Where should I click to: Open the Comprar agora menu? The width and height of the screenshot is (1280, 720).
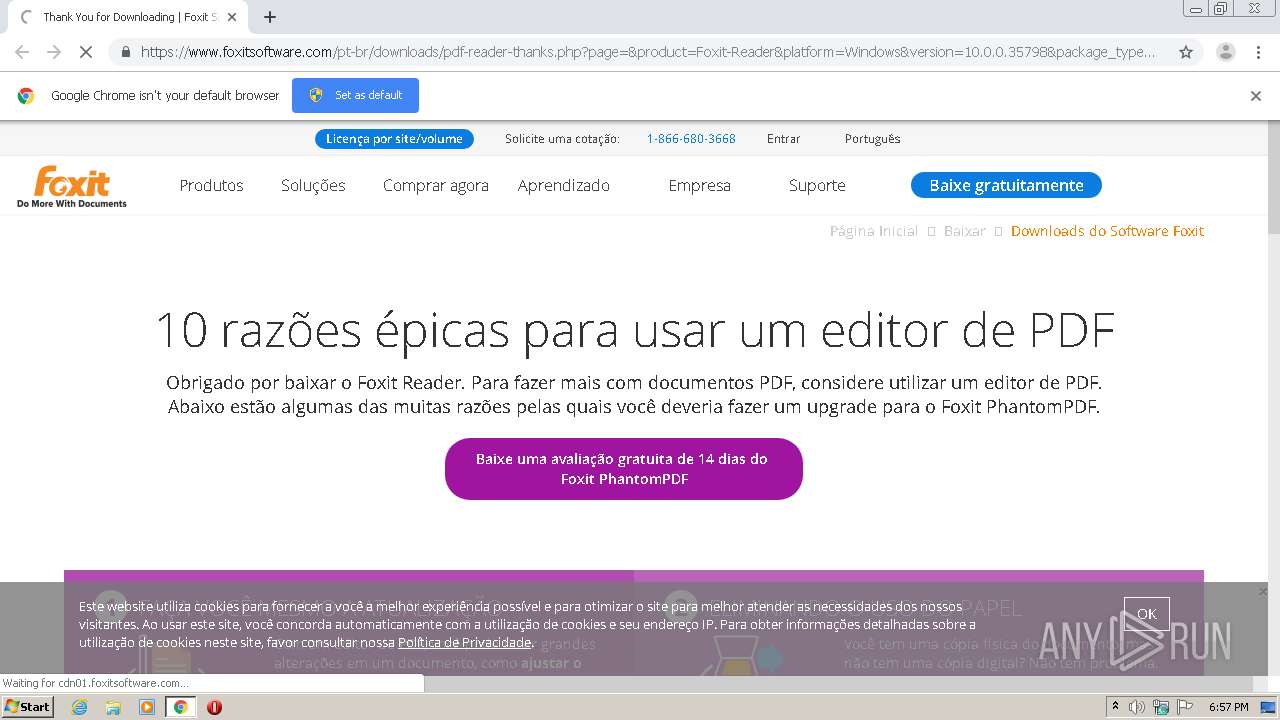pos(436,185)
